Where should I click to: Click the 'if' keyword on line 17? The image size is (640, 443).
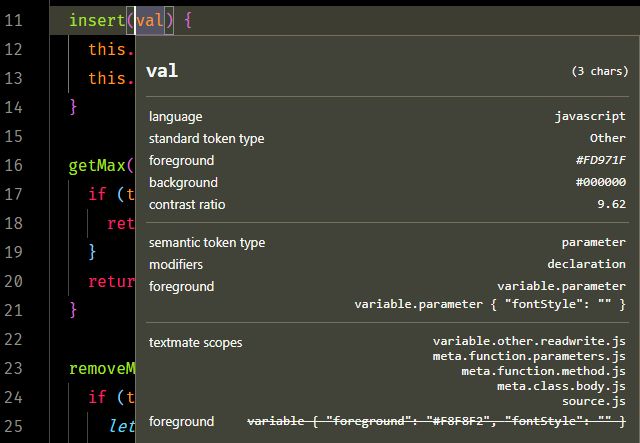pyautogui.click(x=98, y=194)
